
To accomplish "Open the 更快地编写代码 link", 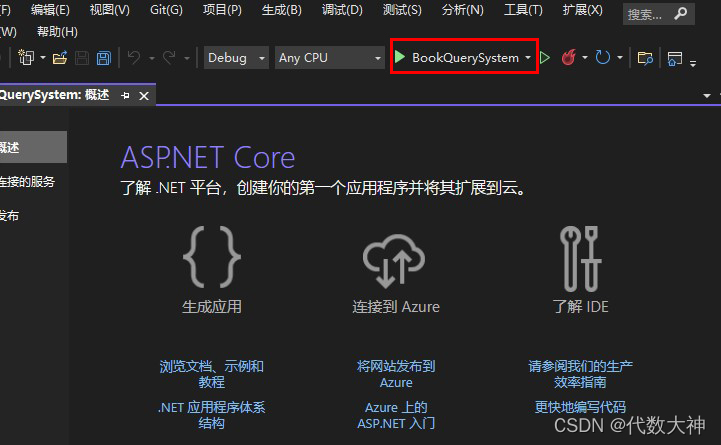I will pyautogui.click(x=580, y=407).
